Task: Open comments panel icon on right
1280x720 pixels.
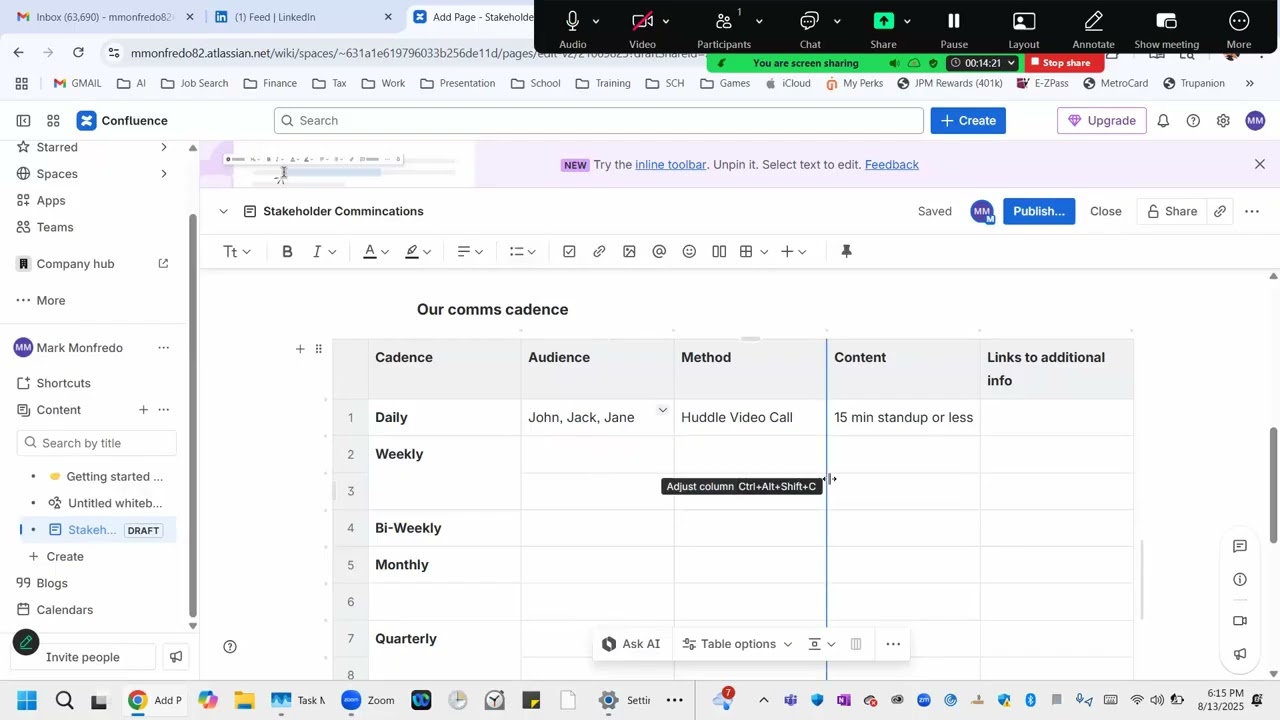Action: pyautogui.click(x=1240, y=547)
